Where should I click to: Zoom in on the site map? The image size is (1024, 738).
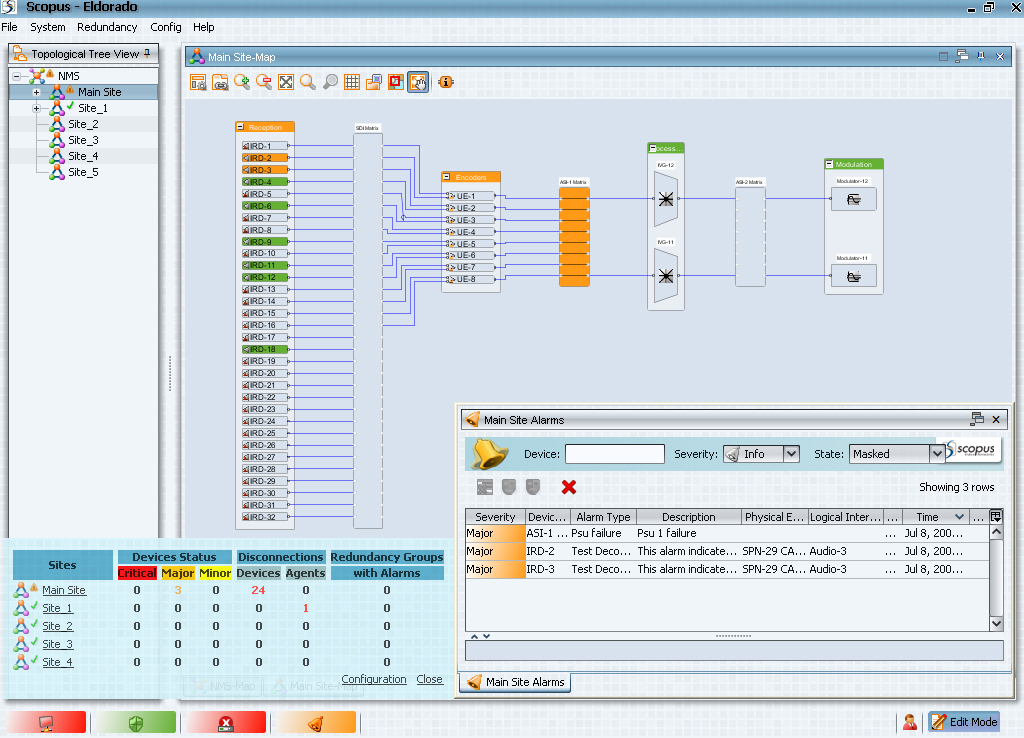click(x=242, y=82)
